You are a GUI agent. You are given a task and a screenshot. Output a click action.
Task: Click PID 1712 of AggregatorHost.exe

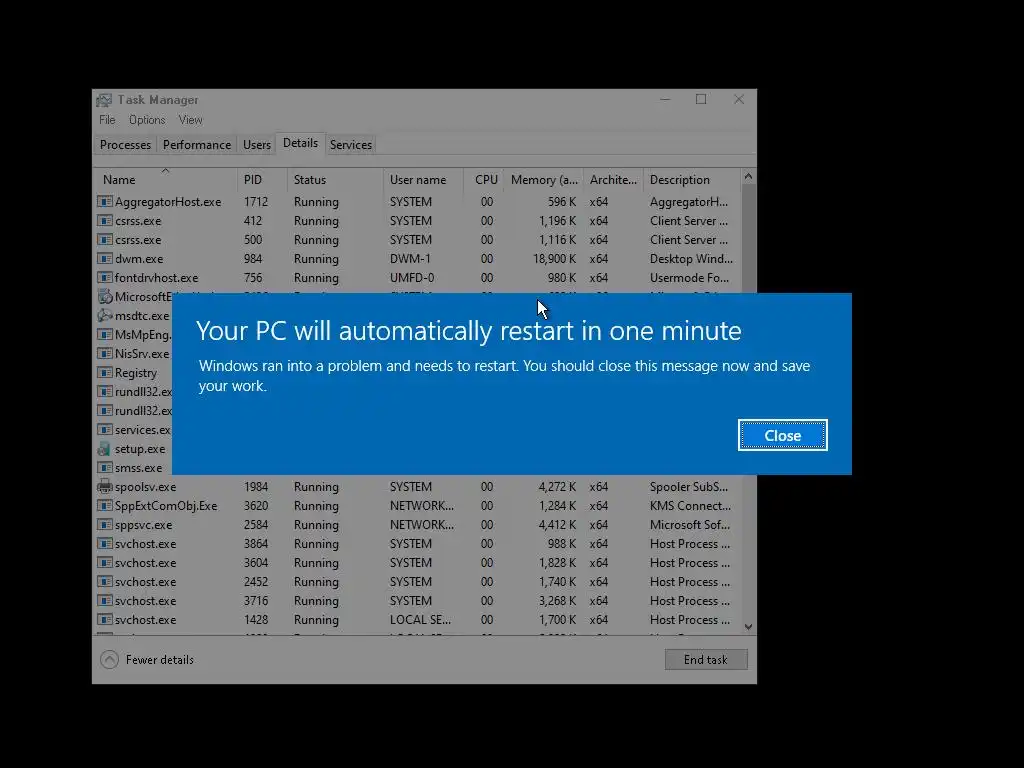[x=256, y=202]
